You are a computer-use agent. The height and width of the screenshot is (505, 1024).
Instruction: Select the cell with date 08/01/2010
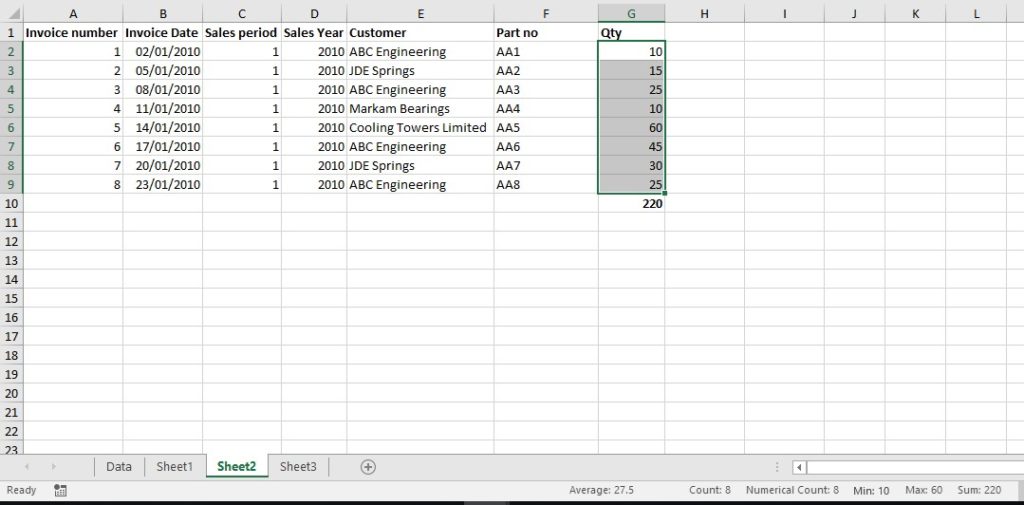[163, 90]
